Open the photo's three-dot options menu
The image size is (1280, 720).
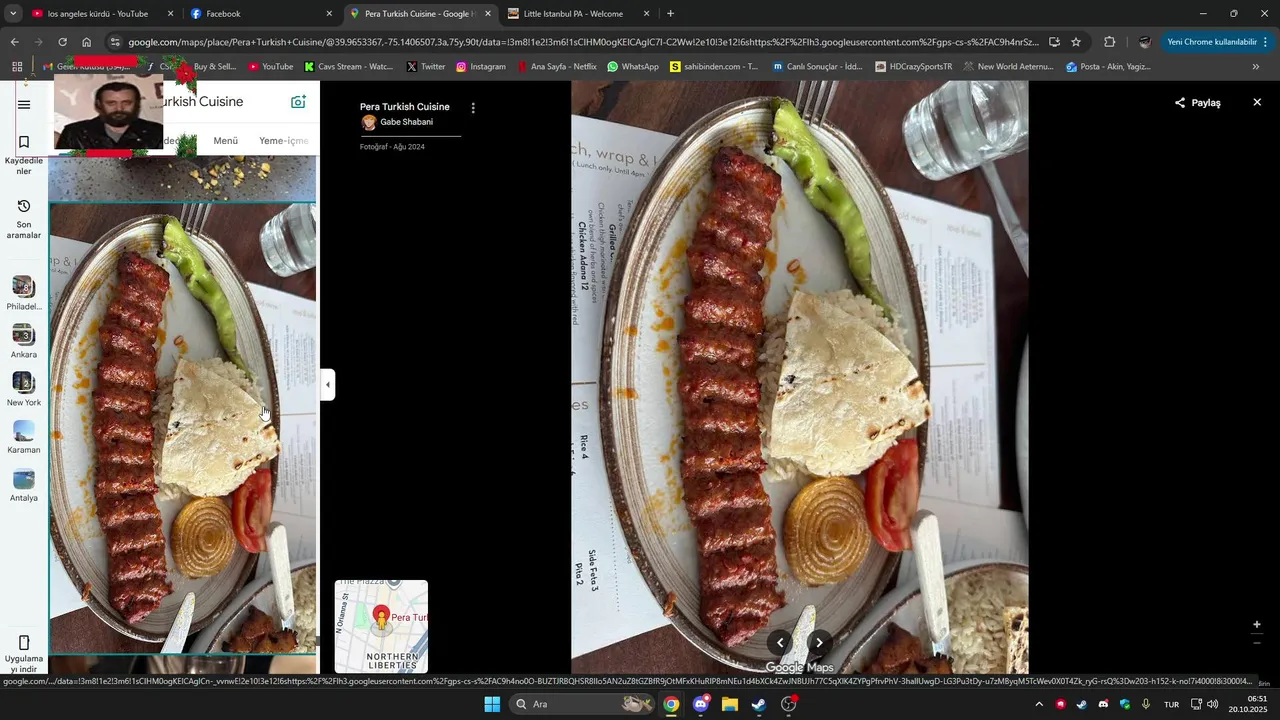pyautogui.click(x=473, y=108)
